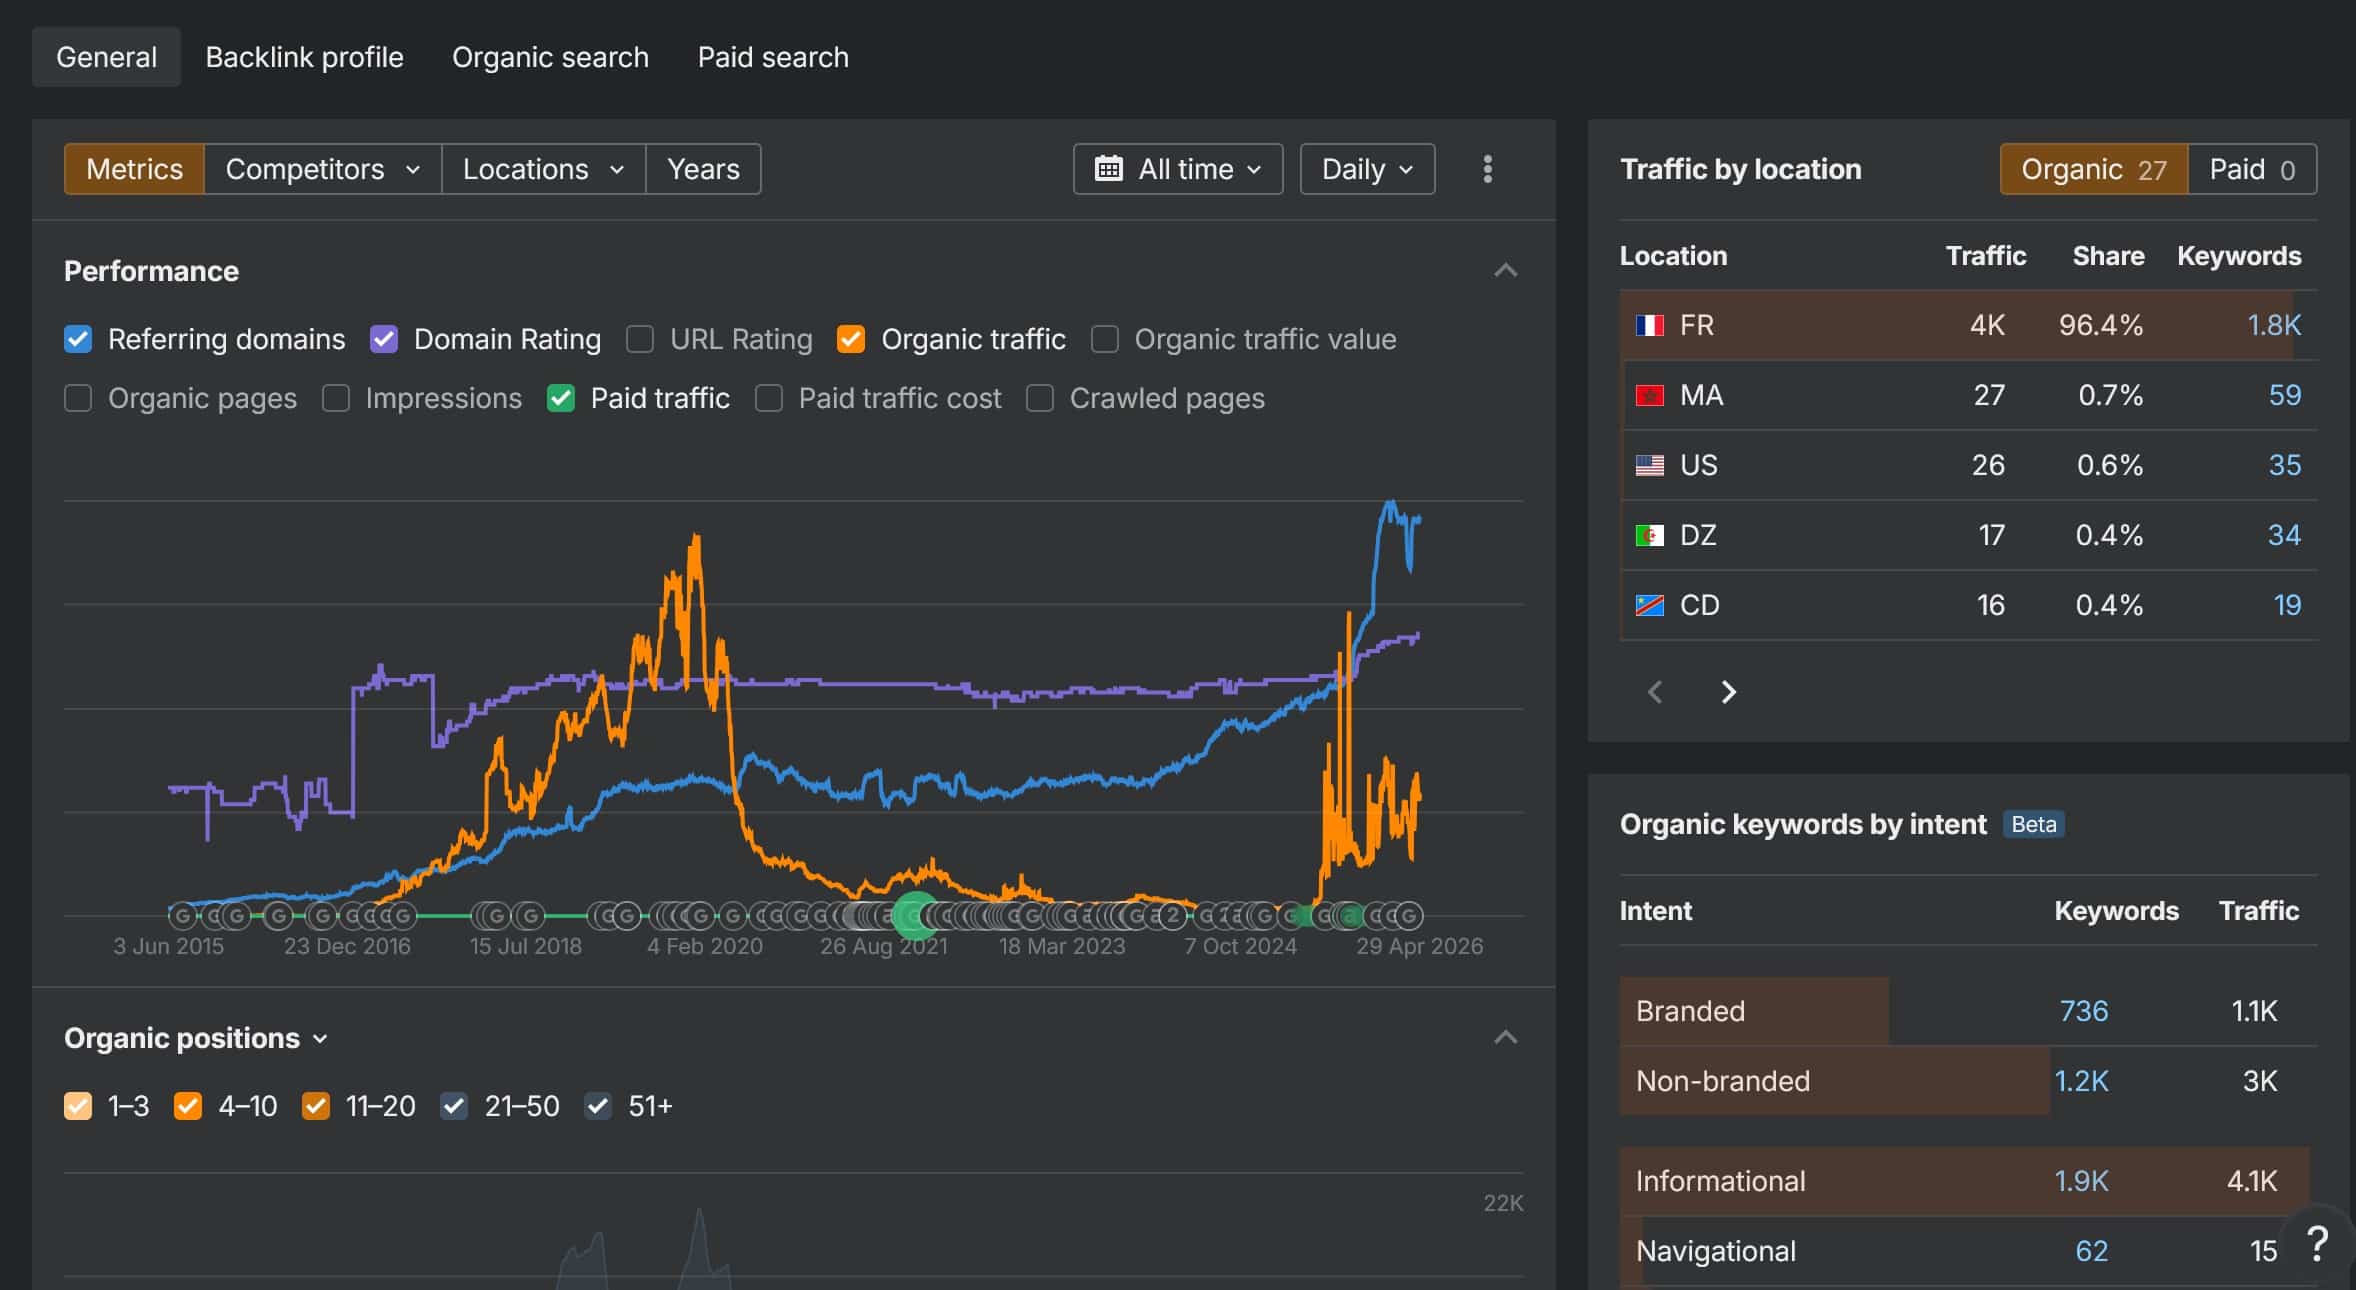Go to next page of traffic locations

coord(1728,692)
